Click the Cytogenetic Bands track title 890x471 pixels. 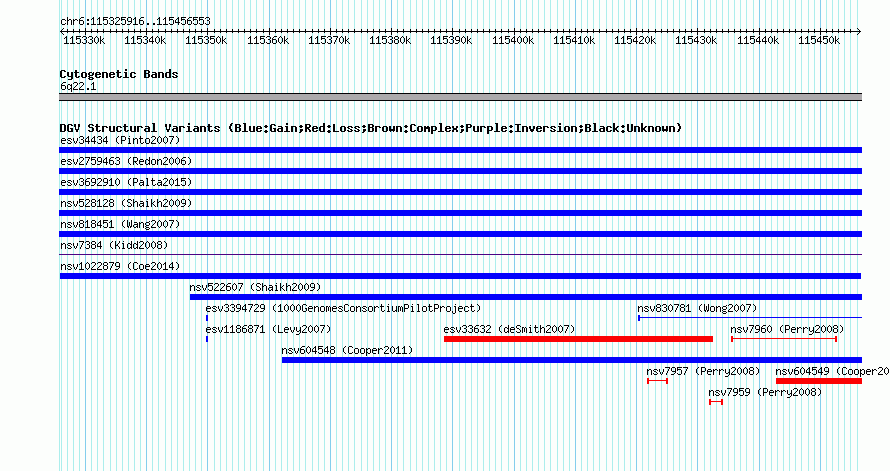(119, 74)
